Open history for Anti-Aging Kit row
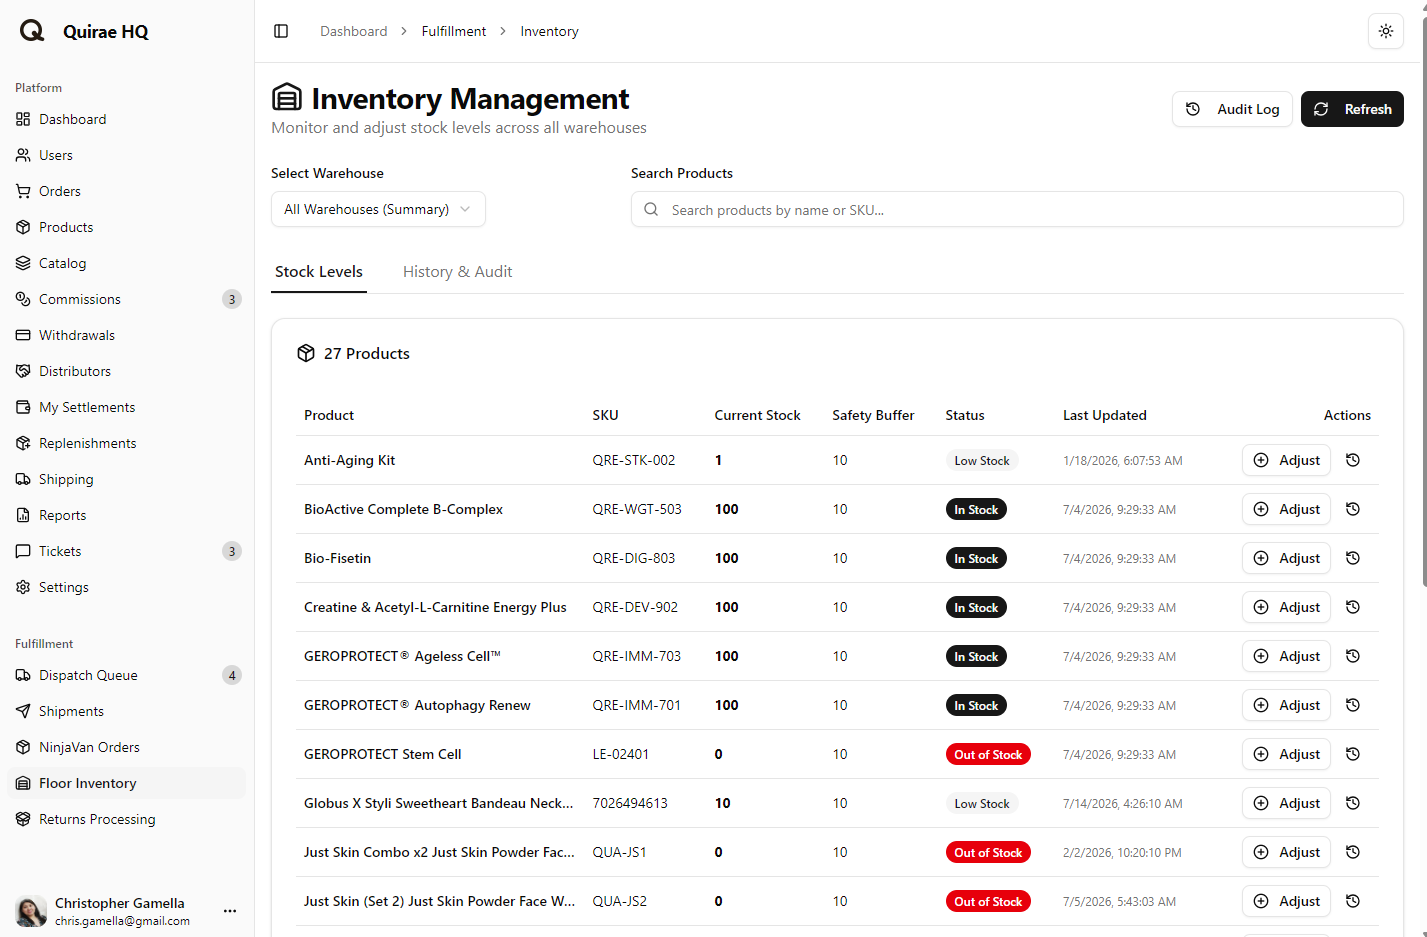Screen dimensions: 1427x937 1353,460
